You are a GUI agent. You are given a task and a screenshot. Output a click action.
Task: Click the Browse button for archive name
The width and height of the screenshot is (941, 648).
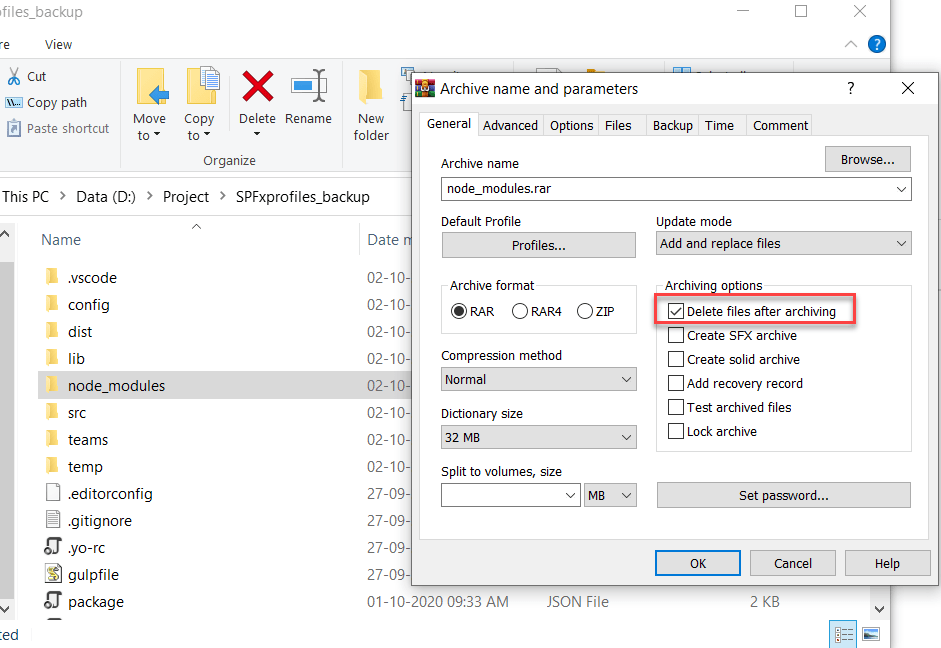(866, 159)
